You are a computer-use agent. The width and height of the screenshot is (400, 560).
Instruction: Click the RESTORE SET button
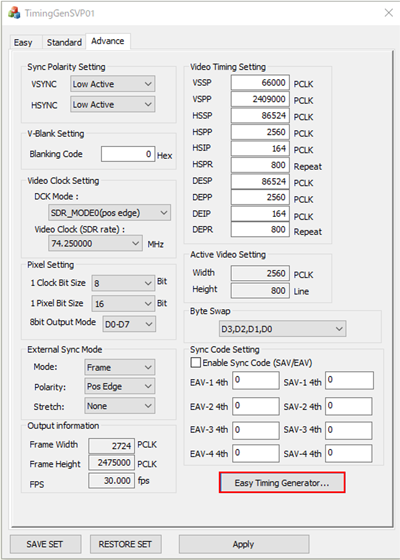click(125, 544)
